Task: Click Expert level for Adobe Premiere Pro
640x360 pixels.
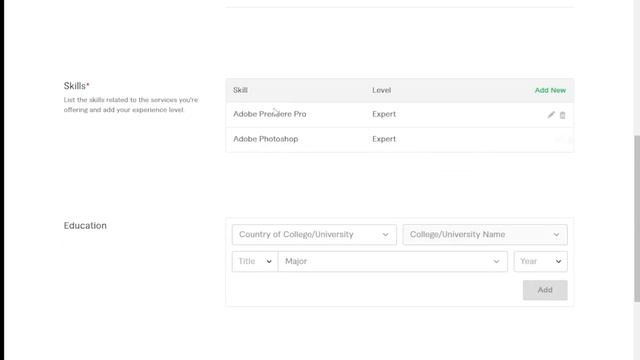Action: pyautogui.click(x=384, y=114)
